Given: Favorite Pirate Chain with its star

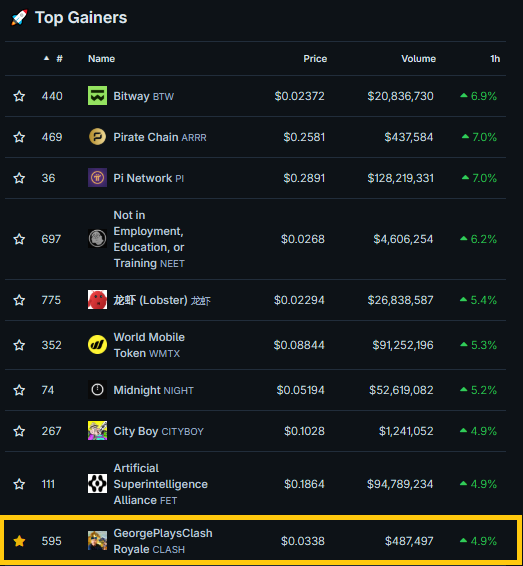Looking at the screenshot, I should (19, 137).
